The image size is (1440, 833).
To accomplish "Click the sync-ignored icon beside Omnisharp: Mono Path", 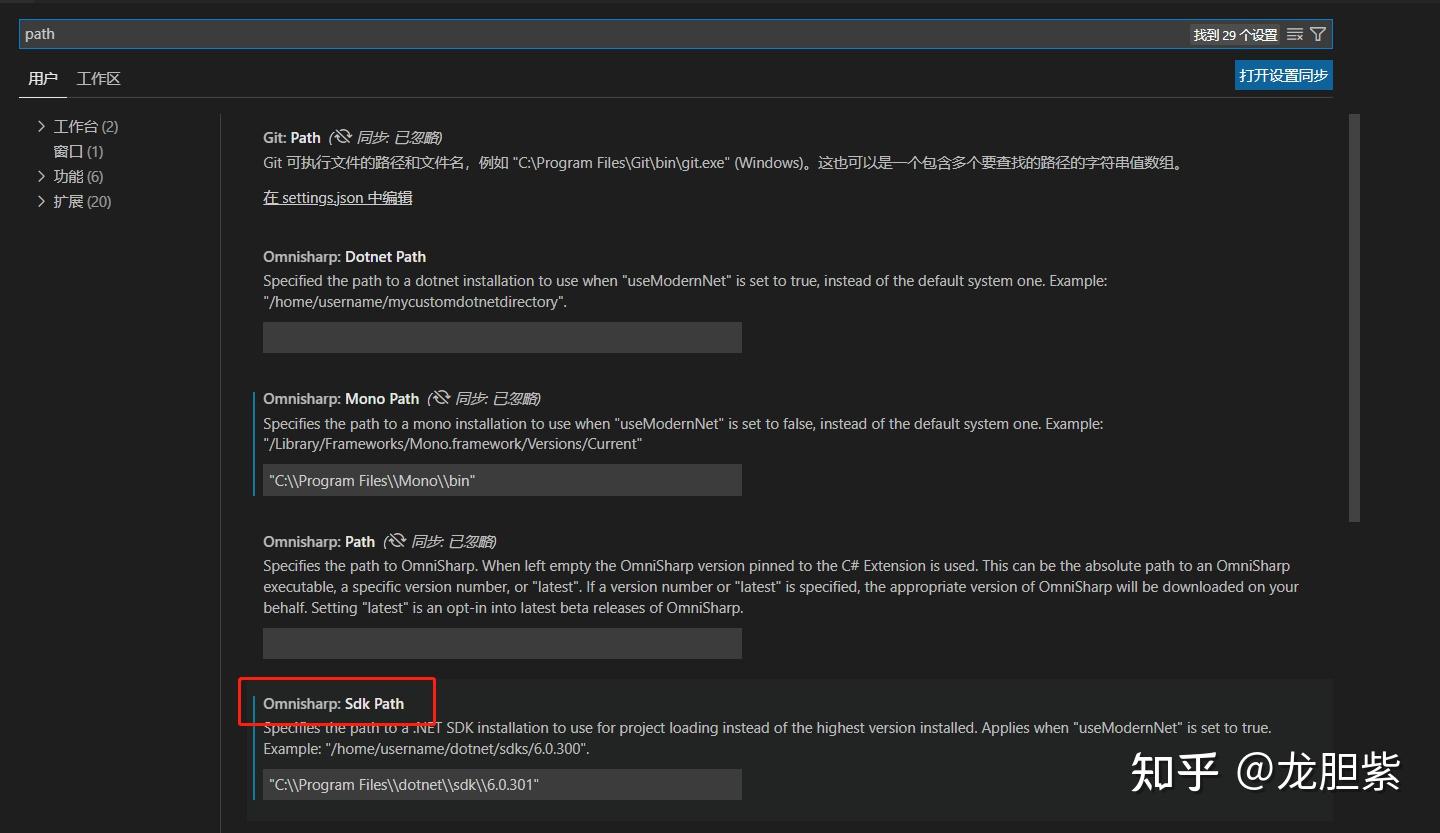I will pos(440,398).
